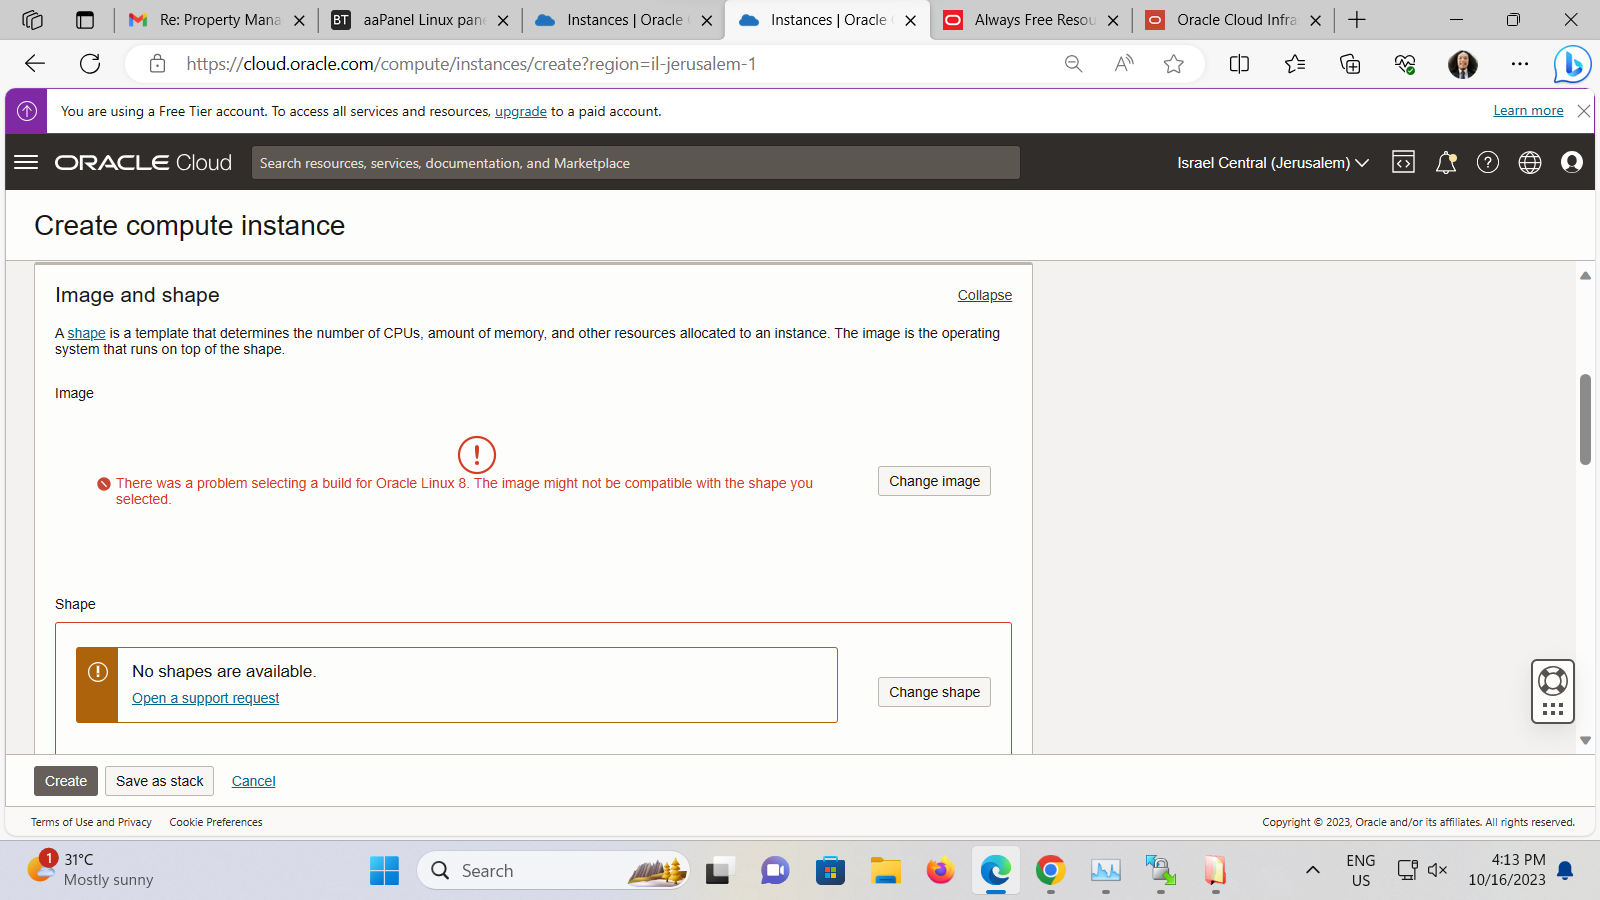The image size is (1600, 900).
Task: Click the page vertical scrollbar thumb
Action: (1585, 419)
